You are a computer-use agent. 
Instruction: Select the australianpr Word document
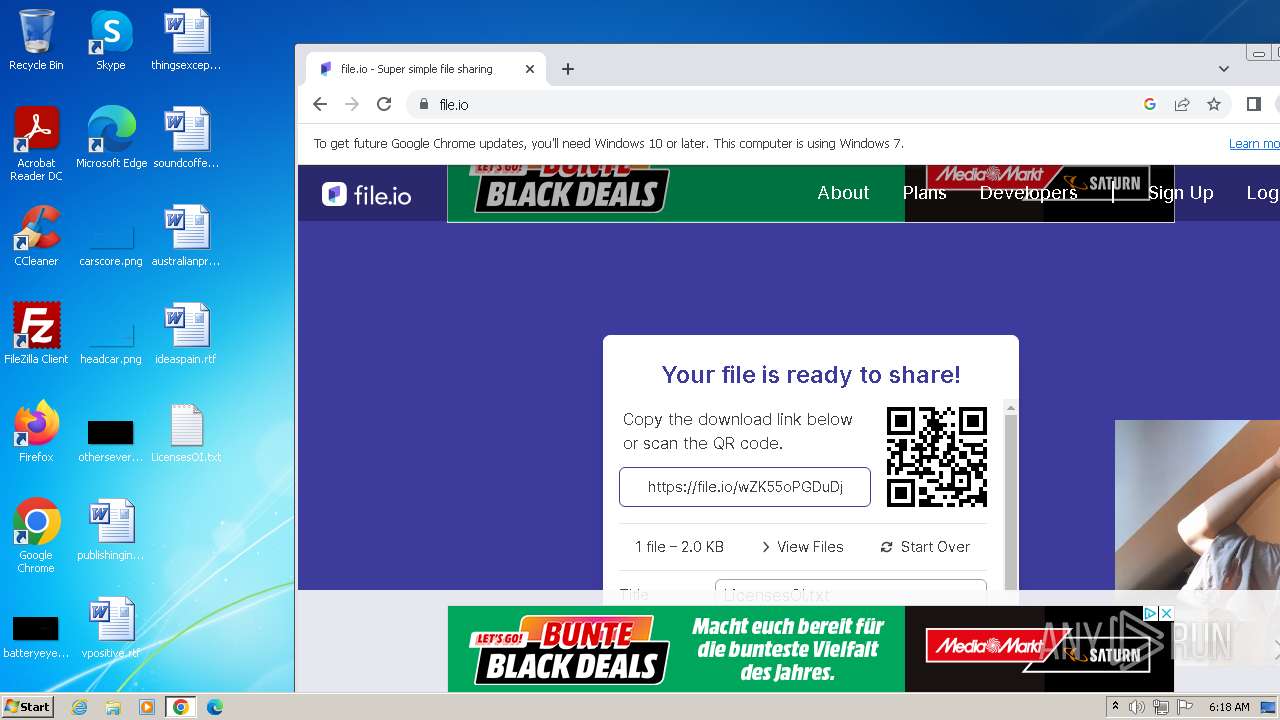pos(186,236)
